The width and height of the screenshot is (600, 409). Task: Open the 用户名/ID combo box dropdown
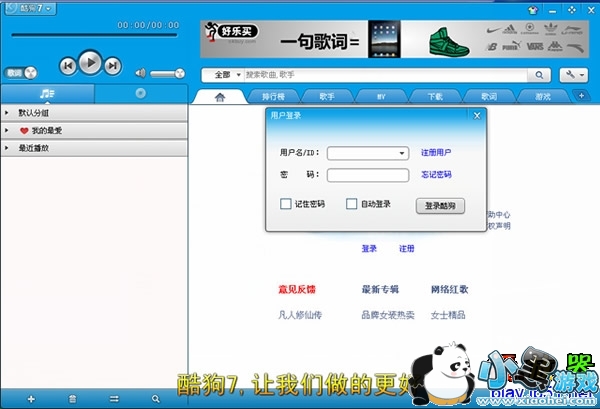[402, 153]
